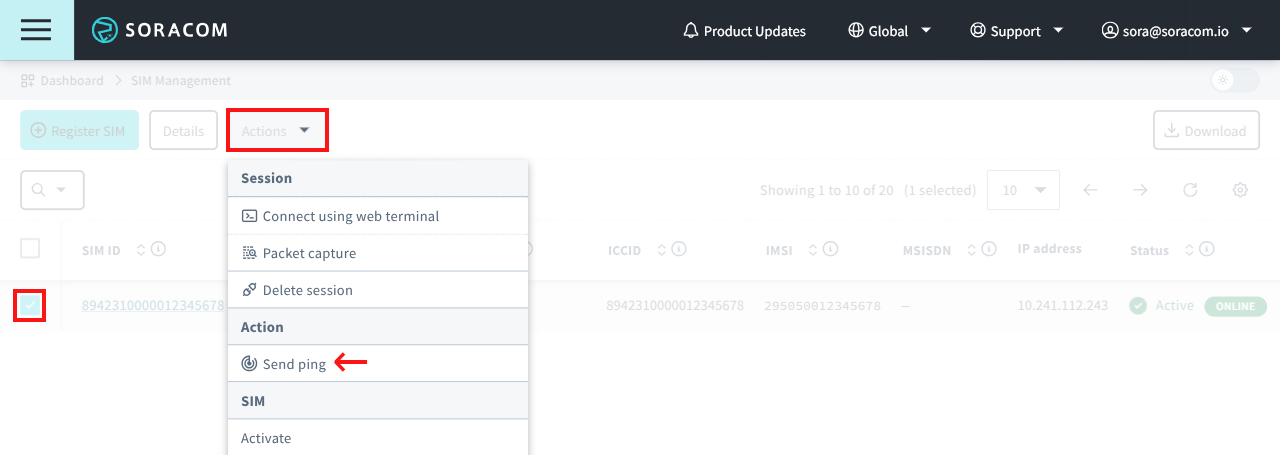Click the info icon next to IMSI
This screenshot has width=1280, height=455.
click(x=831, y=249)
